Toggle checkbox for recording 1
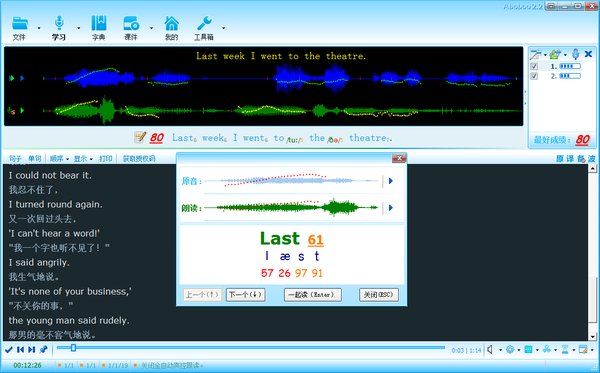The height and width of the screenshot is (373, 600). (534, 67)
